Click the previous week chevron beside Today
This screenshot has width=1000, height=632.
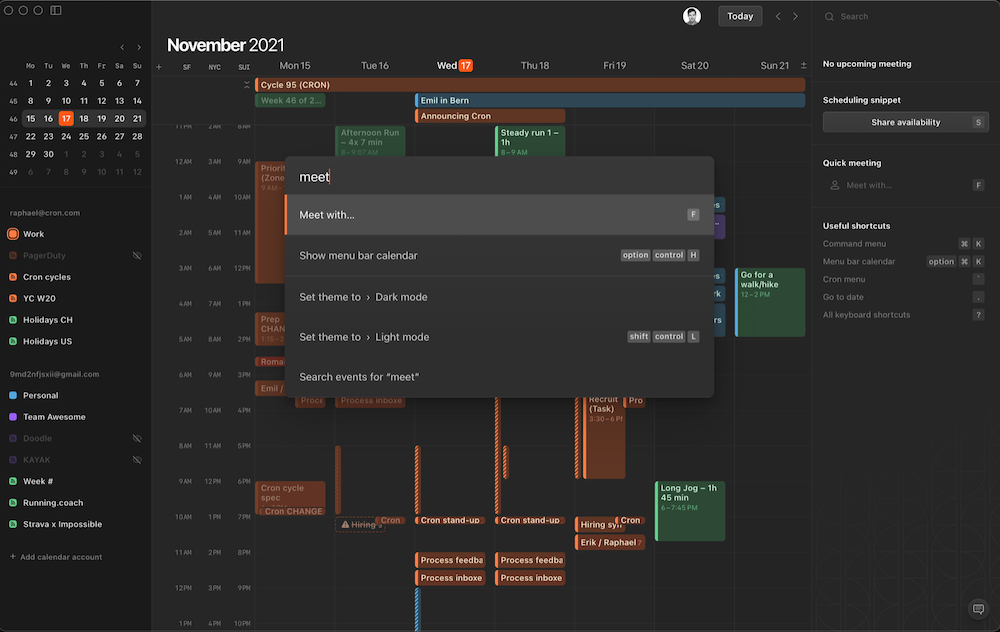coord(776,16)
